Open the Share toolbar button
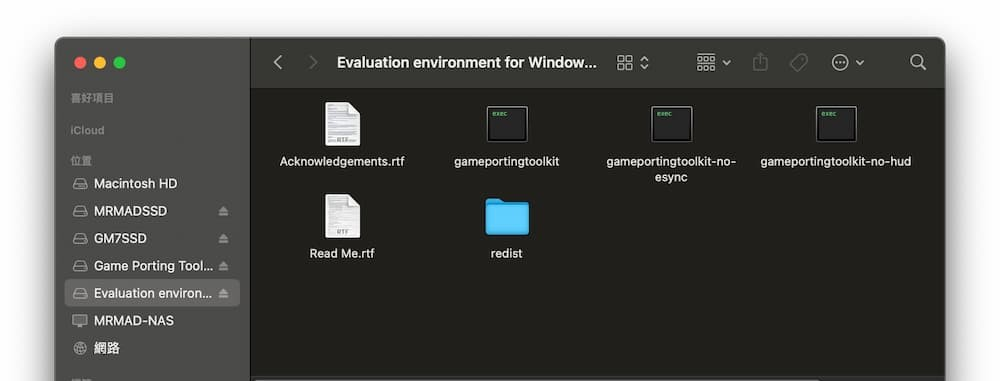The width and height of the screenshot is (1000, 381). tap(760, 62)
